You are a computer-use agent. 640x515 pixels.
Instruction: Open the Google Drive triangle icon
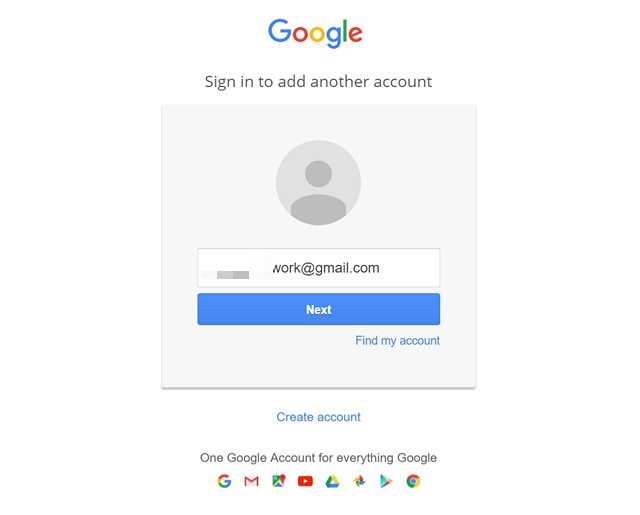coord(332,482)
